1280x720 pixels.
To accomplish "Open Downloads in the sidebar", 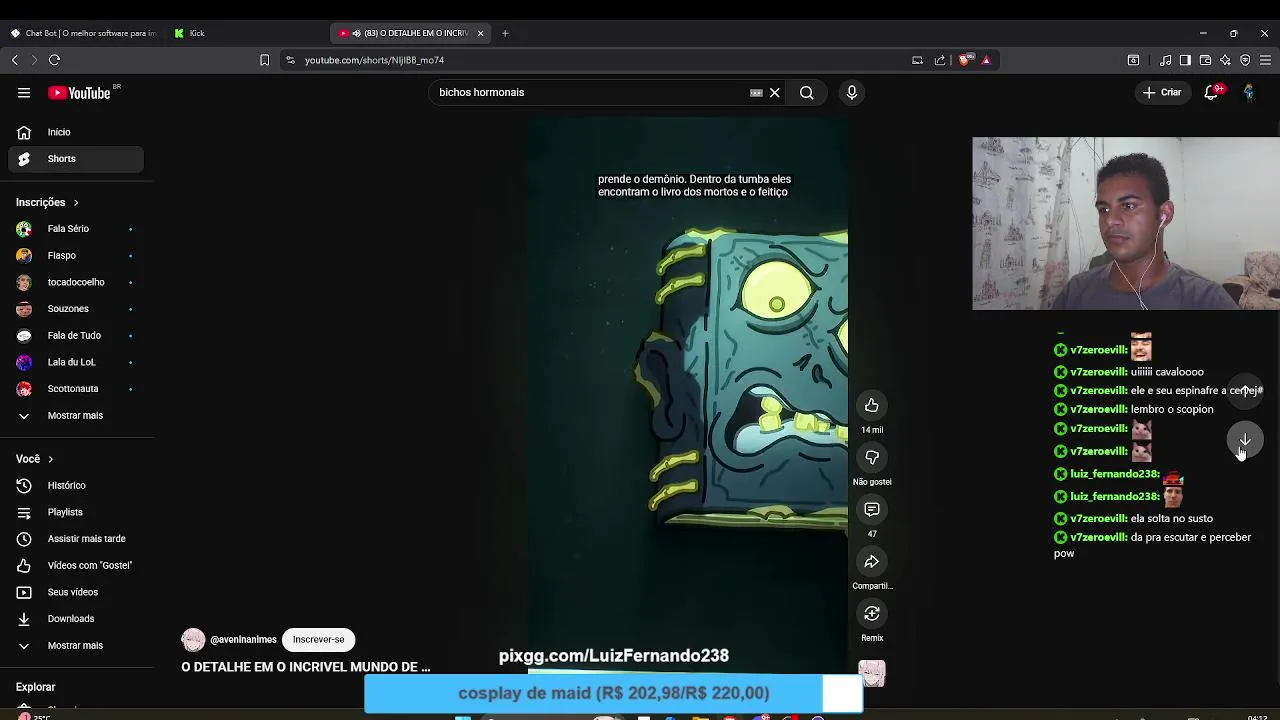I will (x=76, y=619).
